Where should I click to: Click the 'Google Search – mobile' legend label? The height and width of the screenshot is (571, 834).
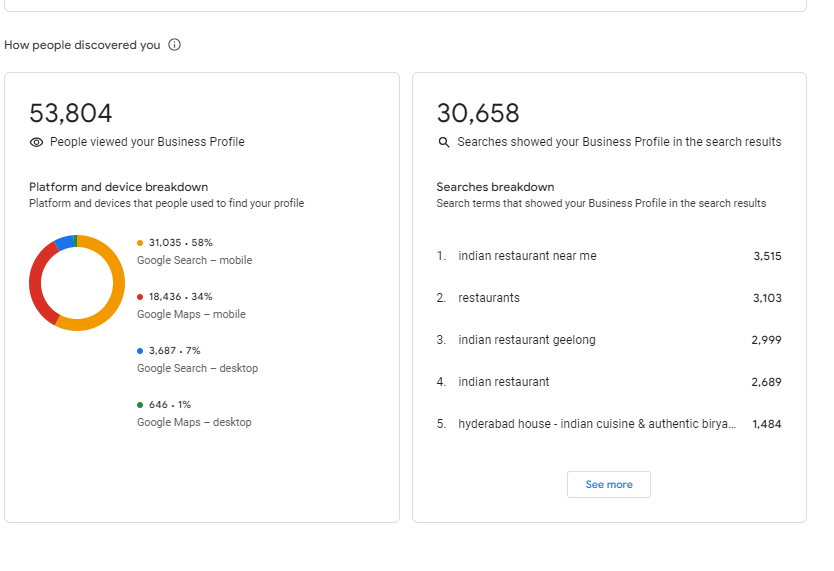194,260
